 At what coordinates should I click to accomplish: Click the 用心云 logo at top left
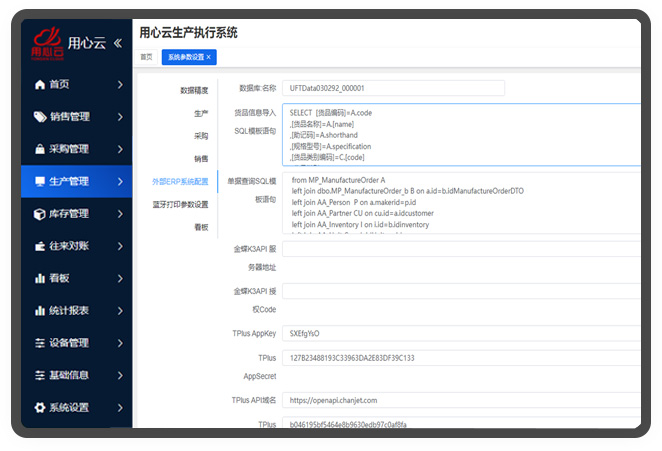pyautogui.click(x=43, y=44)
